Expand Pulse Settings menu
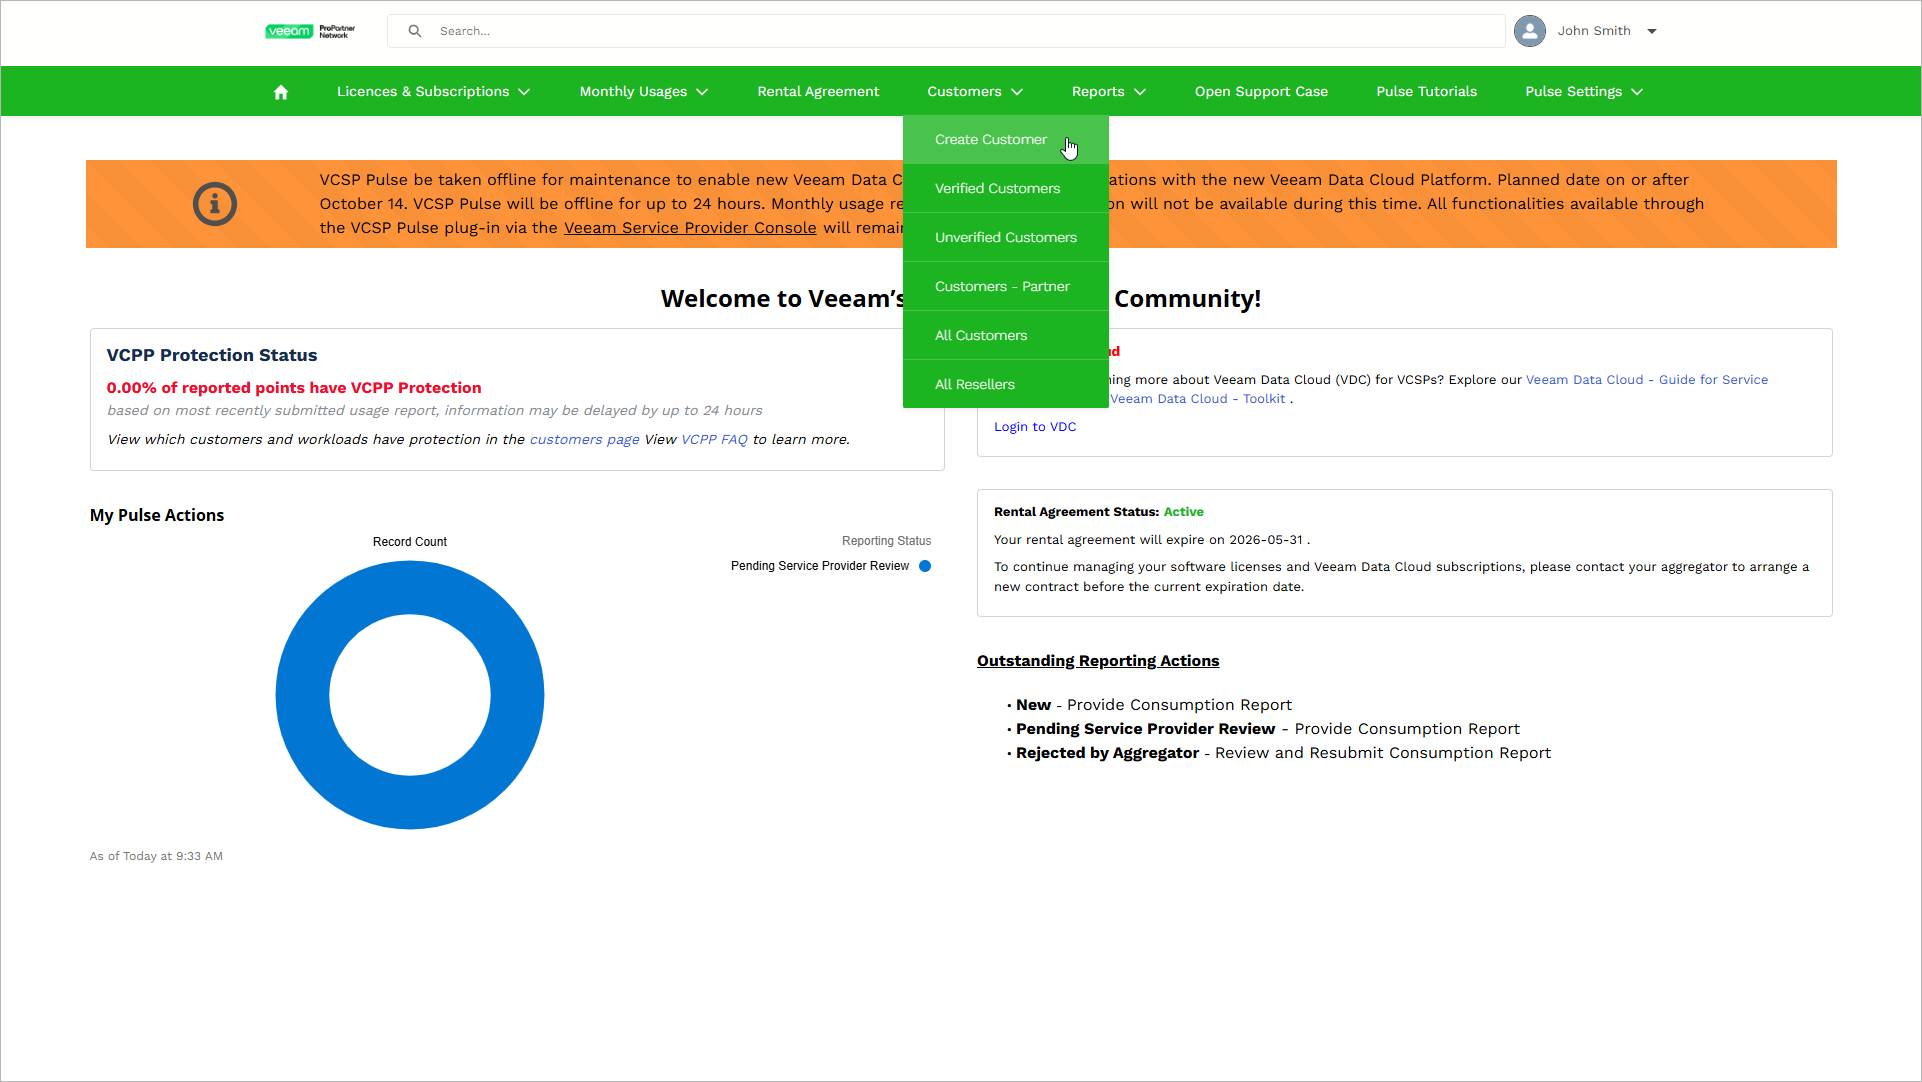 [1583, 92]
